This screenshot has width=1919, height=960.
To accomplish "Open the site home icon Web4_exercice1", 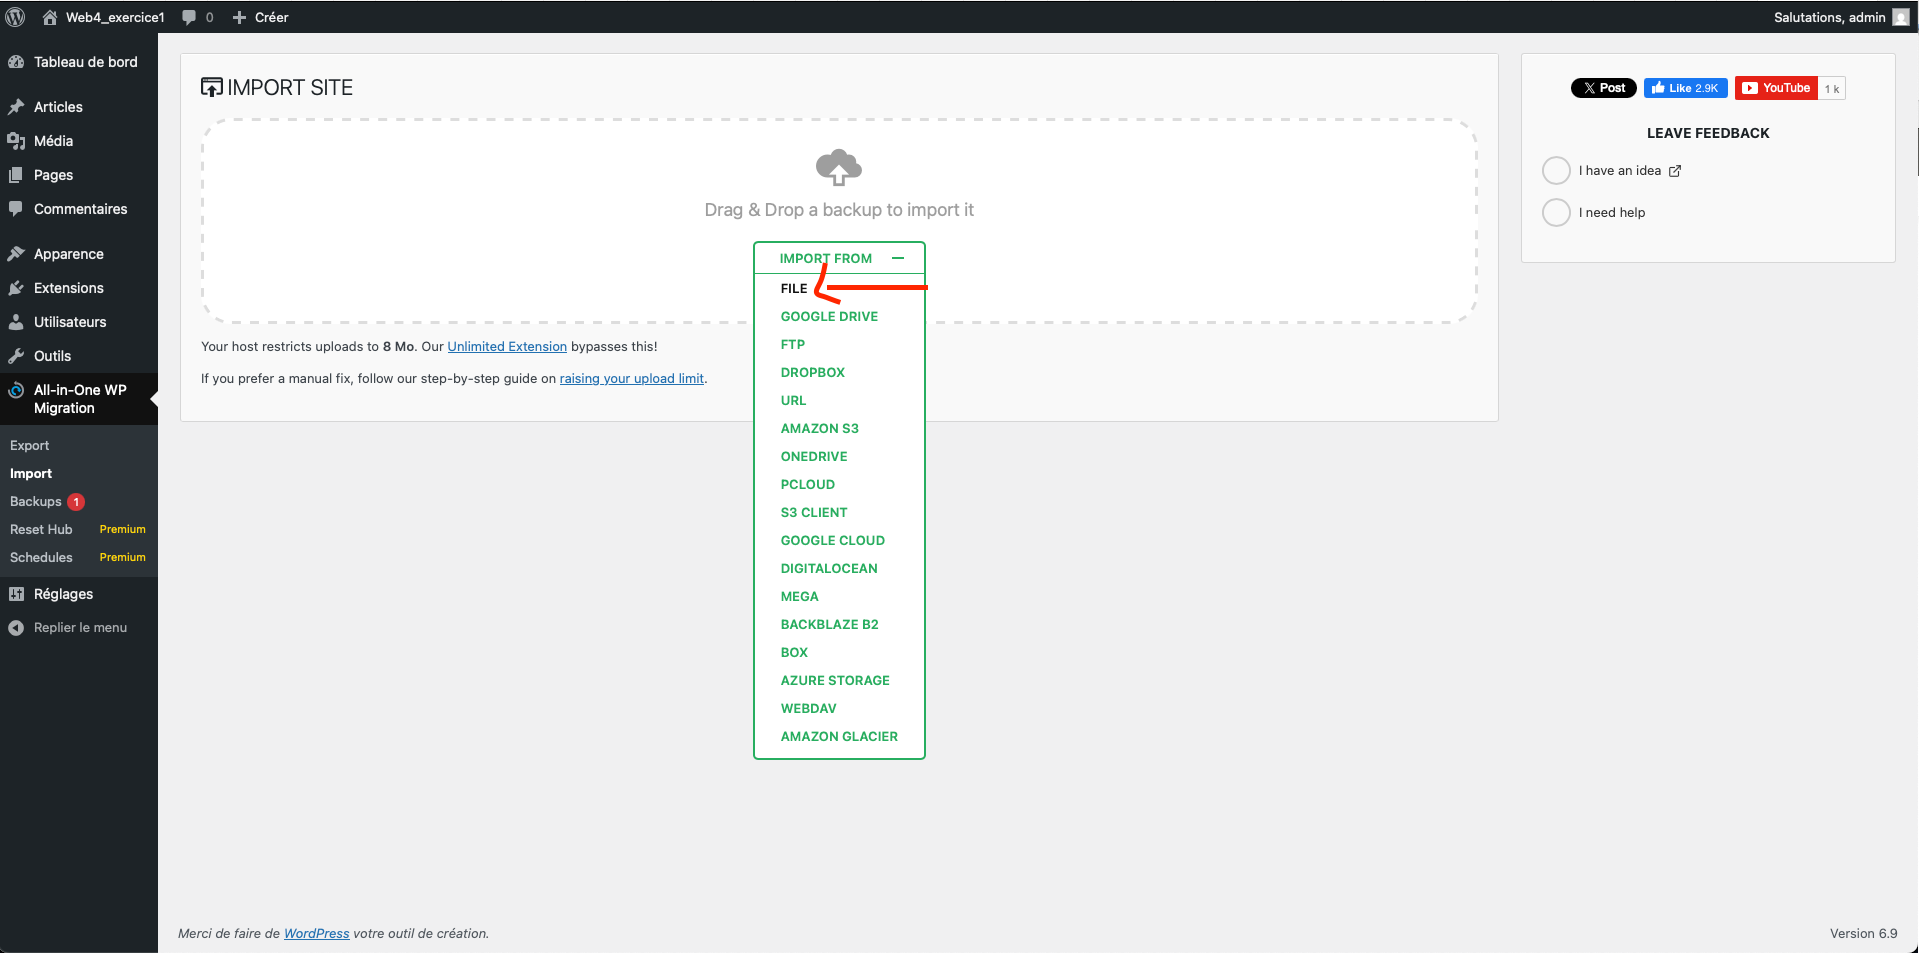I will point(50,17).
